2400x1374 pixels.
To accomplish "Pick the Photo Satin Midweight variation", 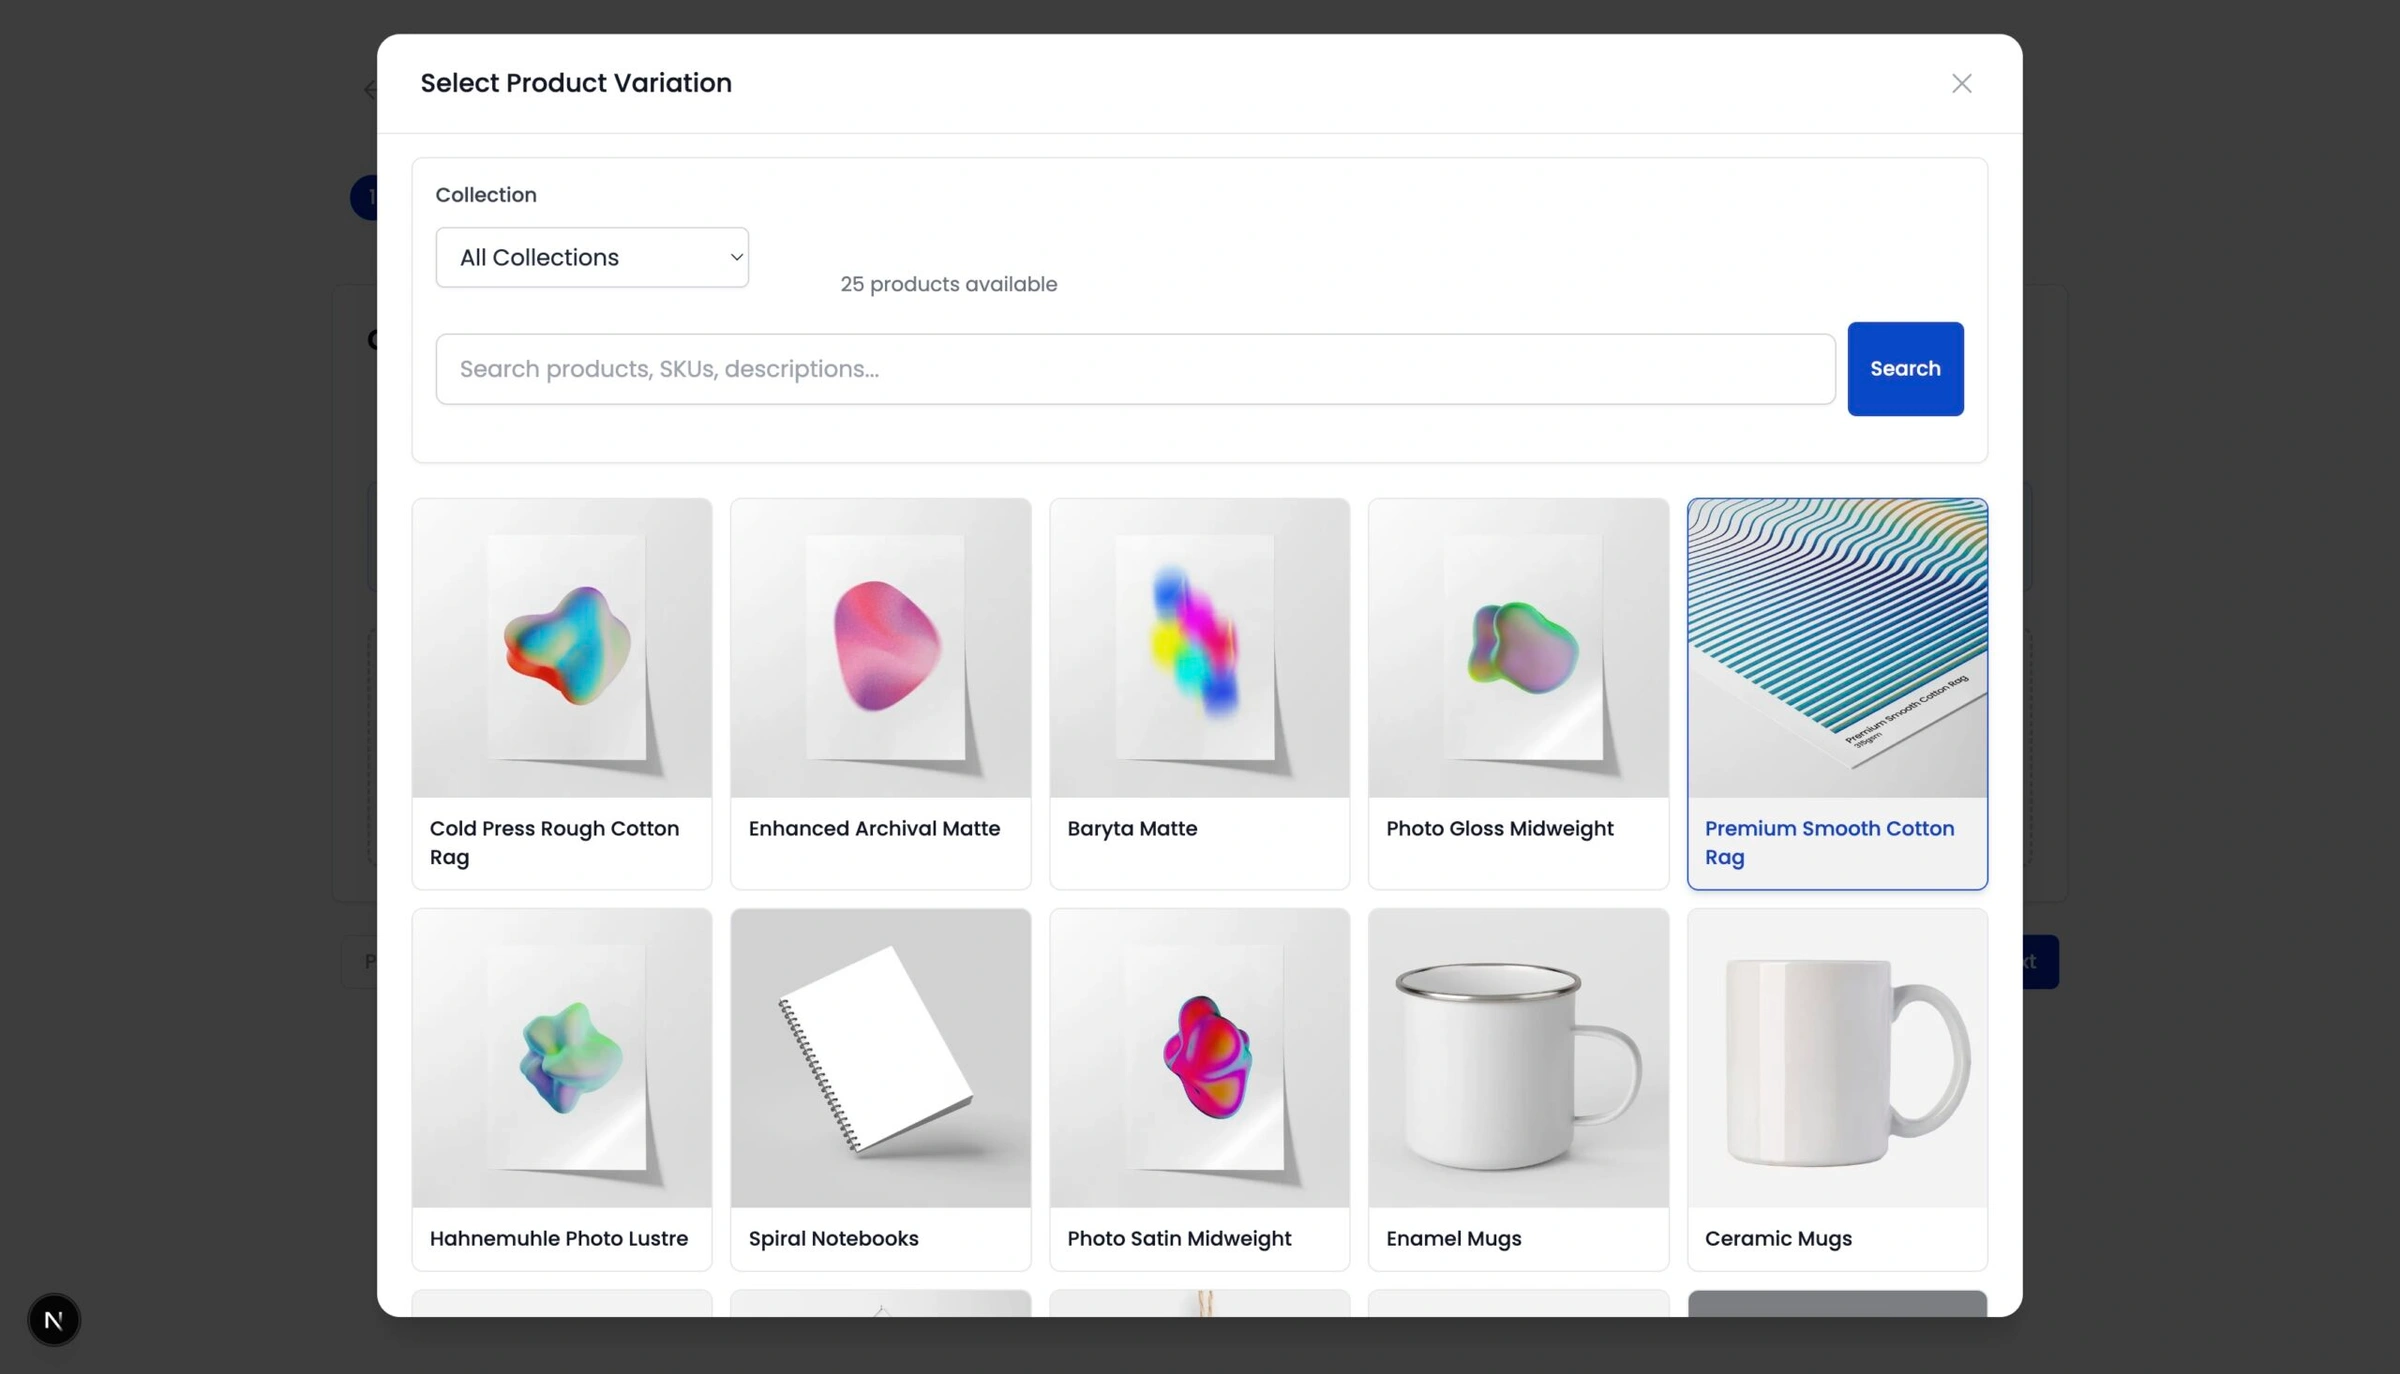I will tap(1199, 1088).
